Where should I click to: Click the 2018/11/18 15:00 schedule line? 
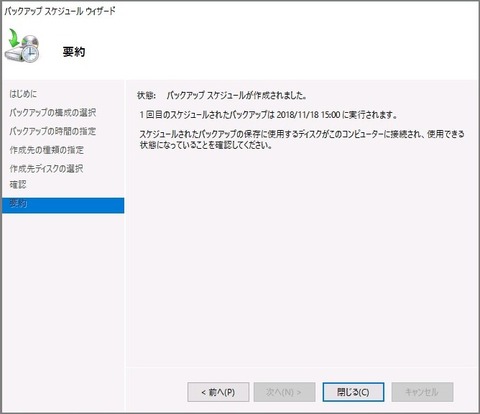(x=268, y=115)
